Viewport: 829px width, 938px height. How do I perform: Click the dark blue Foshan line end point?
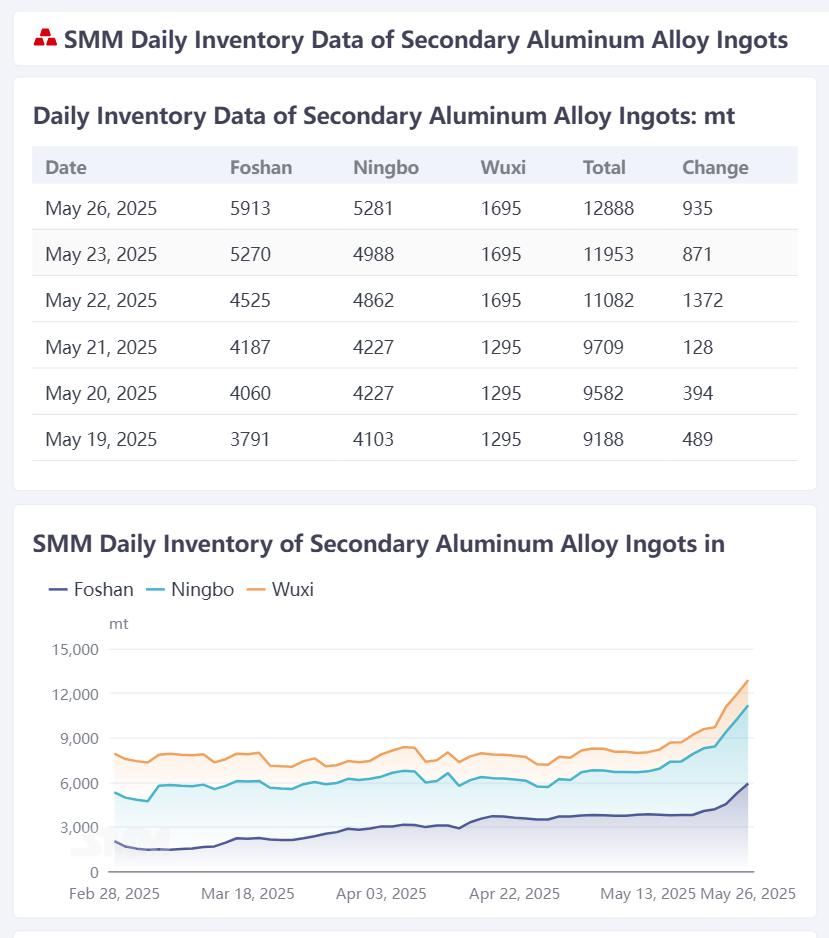click(748, 784)
